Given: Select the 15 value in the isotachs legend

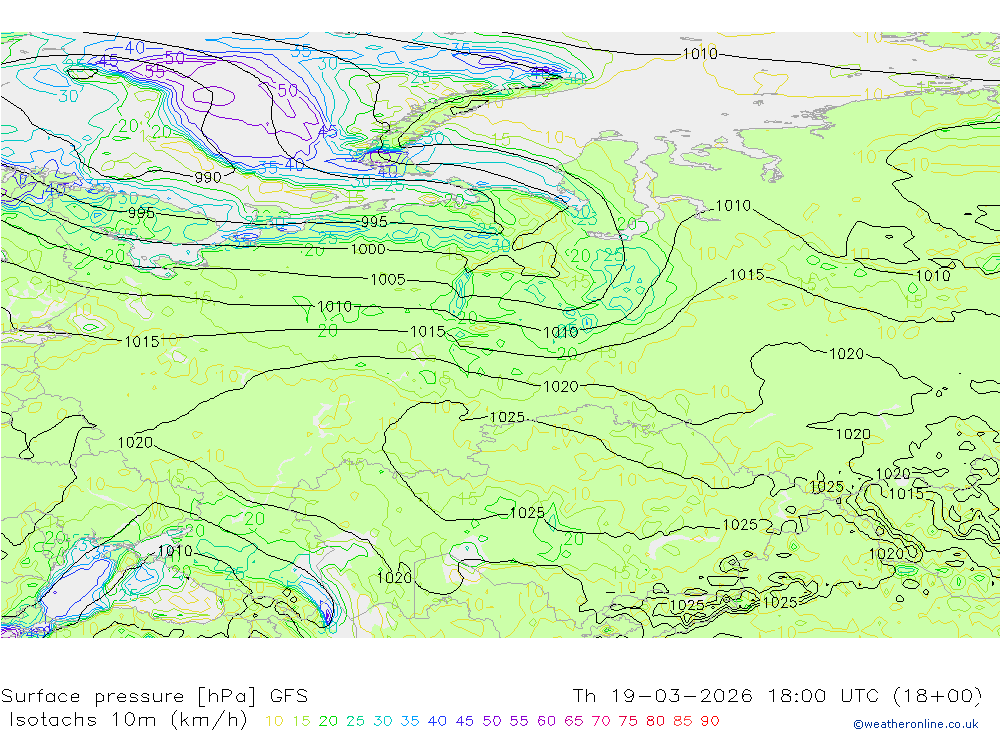Looking at the screenshot, I should [302, 721].
